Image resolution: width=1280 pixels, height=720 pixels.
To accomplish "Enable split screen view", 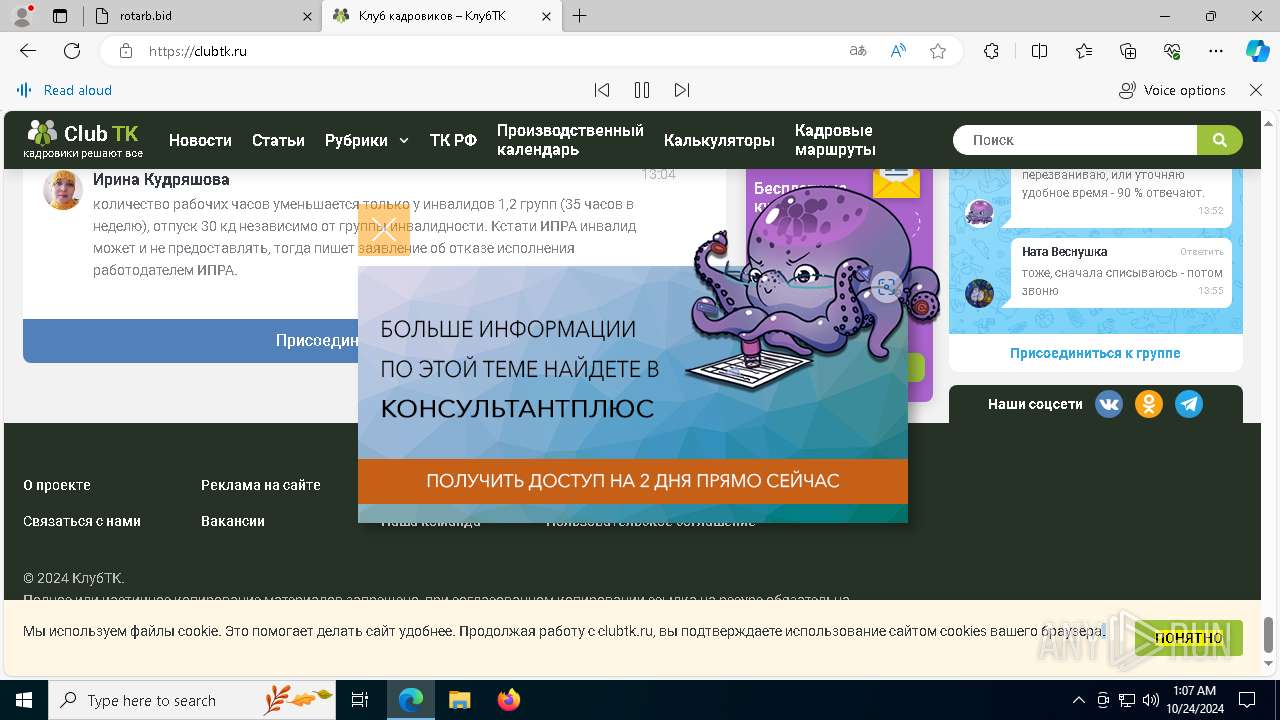I will coord(1039,51).
